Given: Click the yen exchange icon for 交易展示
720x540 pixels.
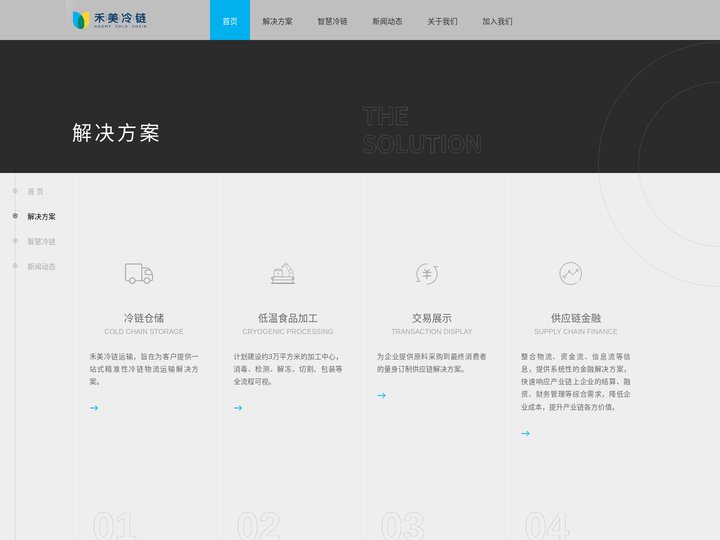Looking at the screenshot, I should [427, 274].
